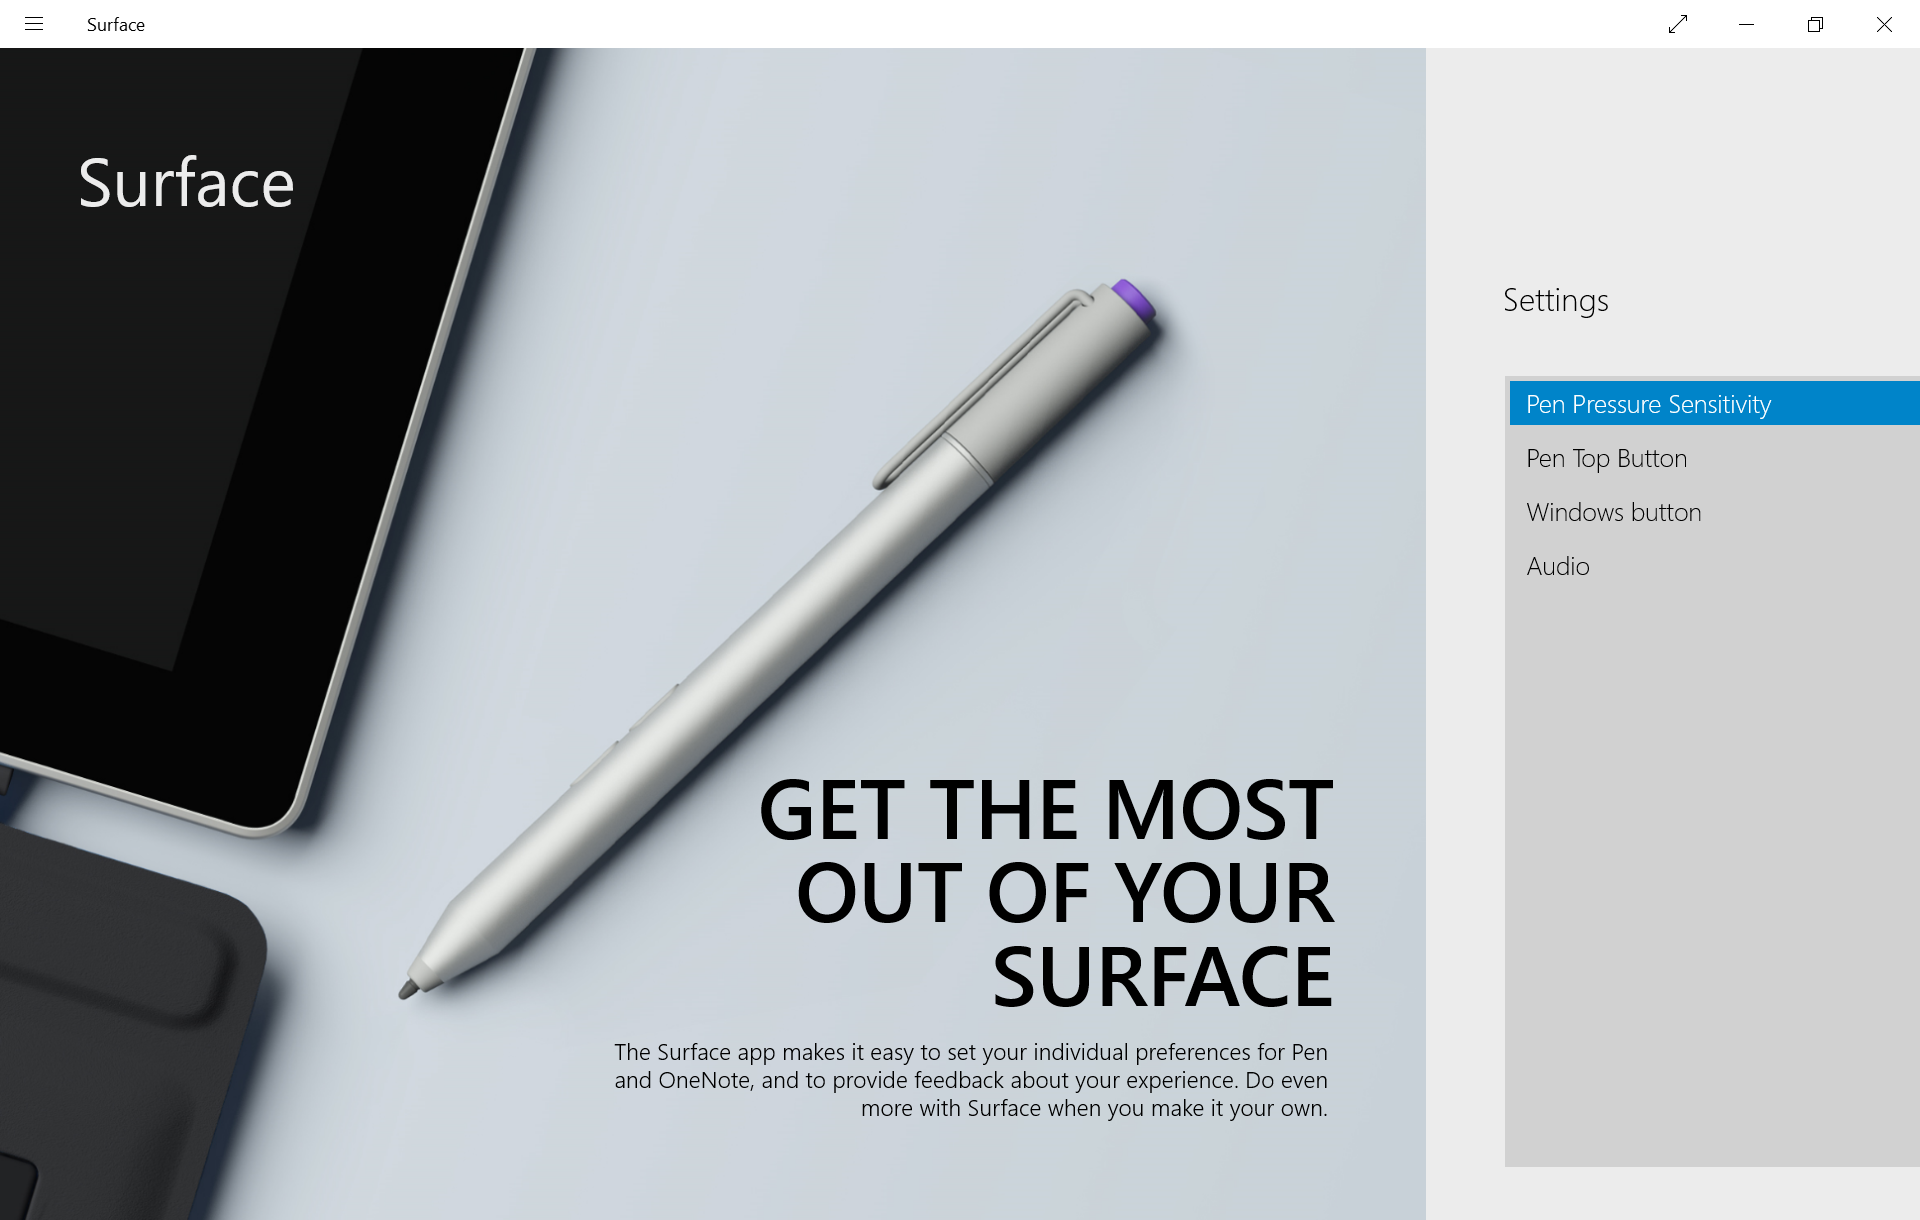Click the Surface app title text
1920x1220 pixels.
click(x=116, y=24)
